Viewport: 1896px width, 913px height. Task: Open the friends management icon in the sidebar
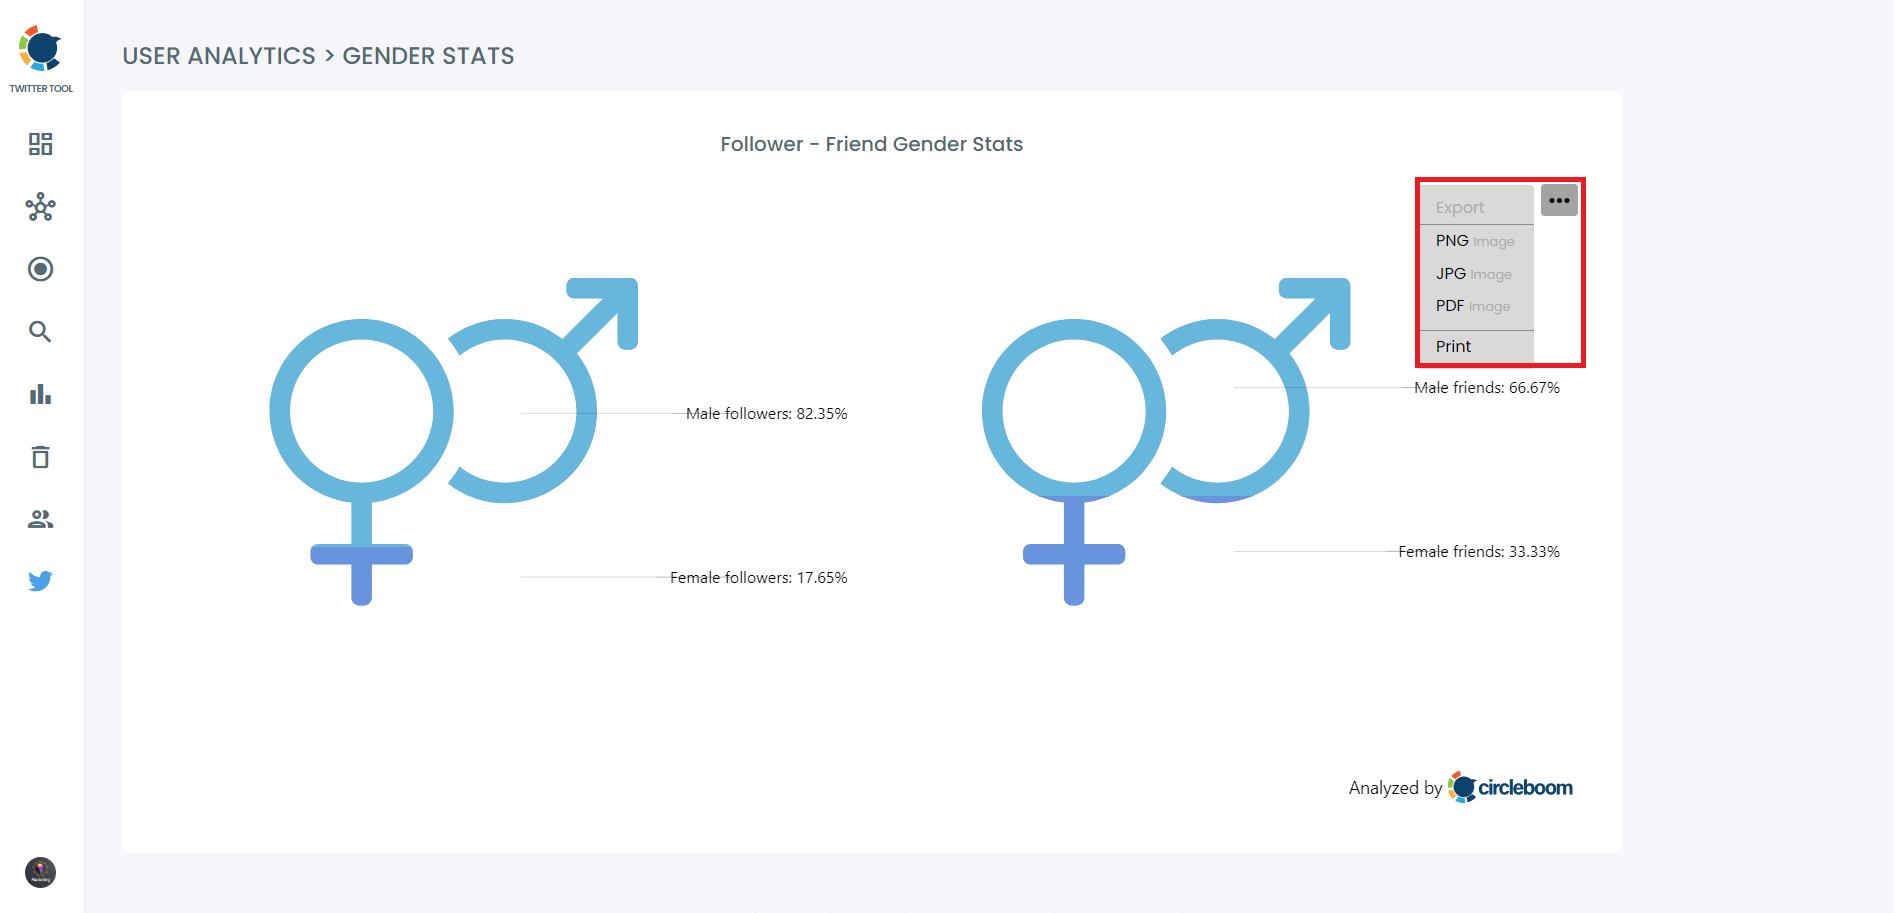pos(40,518)
